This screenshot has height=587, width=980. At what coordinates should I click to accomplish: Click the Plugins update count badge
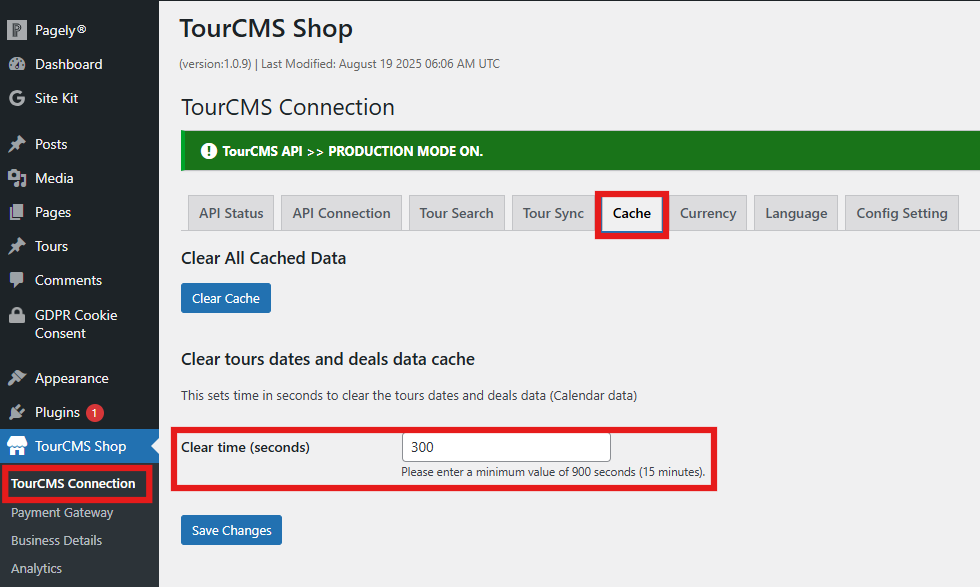94,413
